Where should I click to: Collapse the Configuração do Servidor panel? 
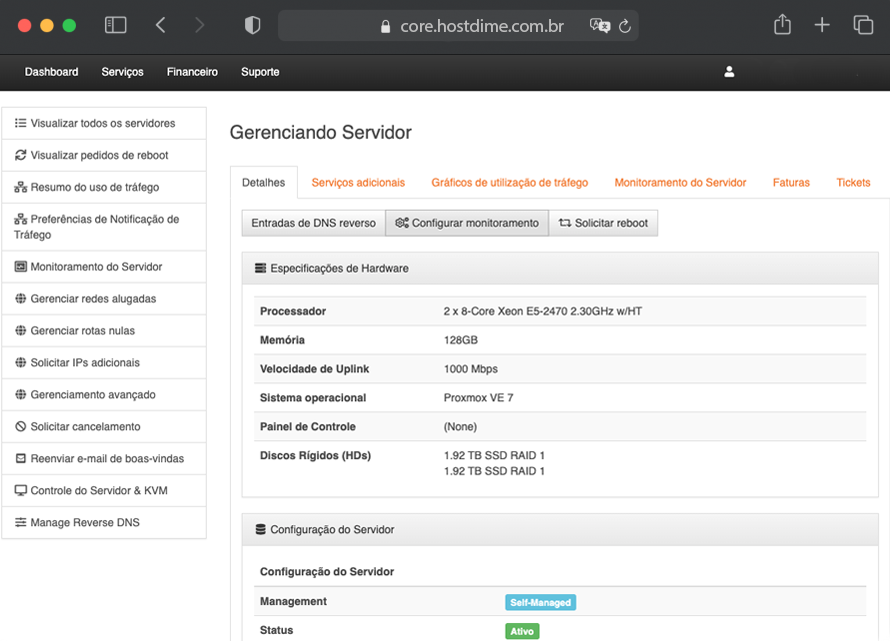(x=262, y=529)
